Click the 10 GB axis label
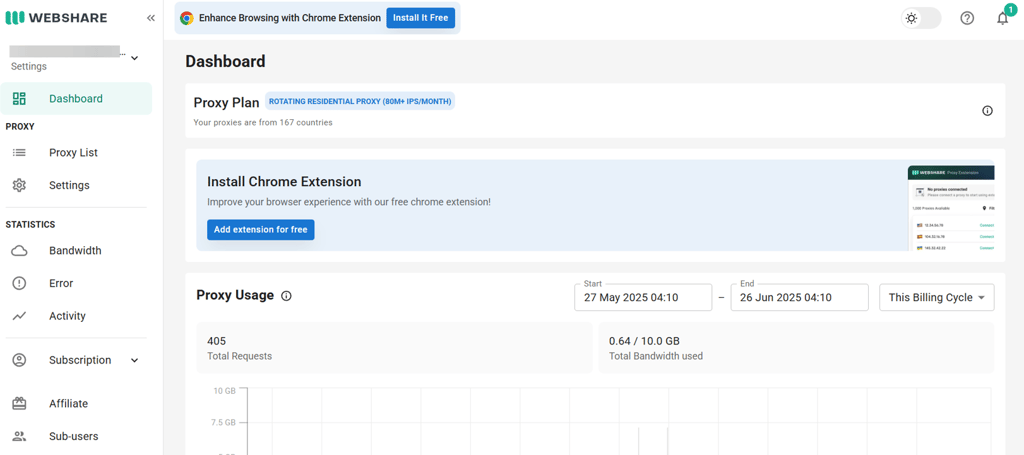 pyautogui.click(x=225, y=391)
